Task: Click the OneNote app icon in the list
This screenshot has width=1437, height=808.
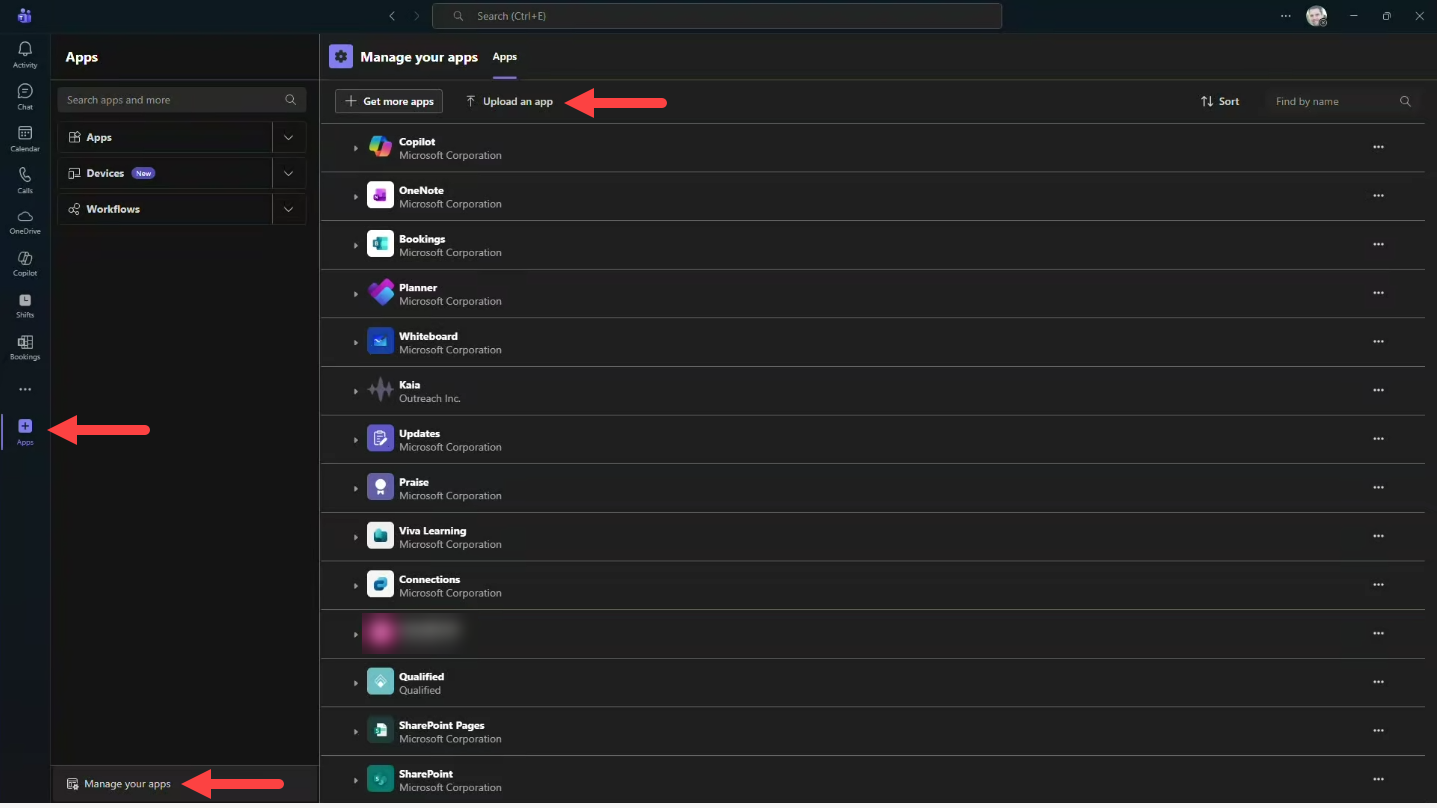Action: click(x=380, y=194)
